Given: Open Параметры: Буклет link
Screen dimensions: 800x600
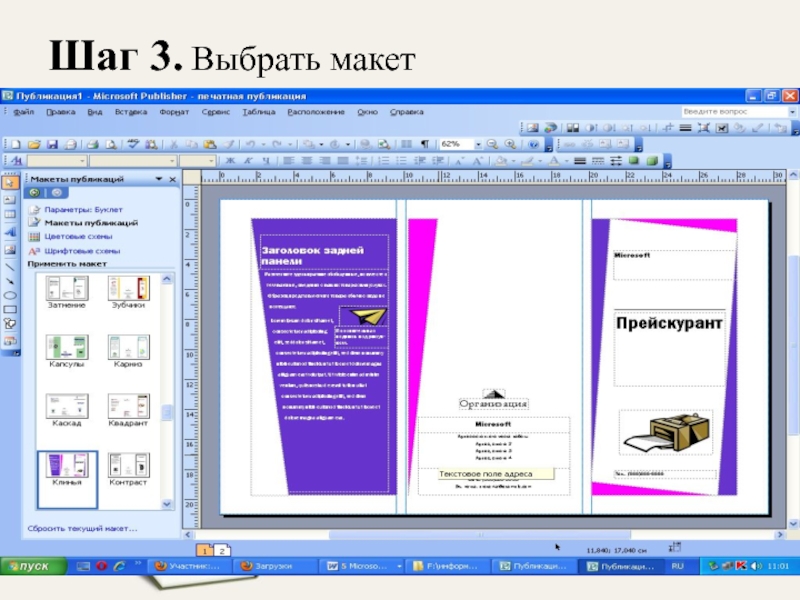Looking at the screenshot, I should [x=83, y=210].
